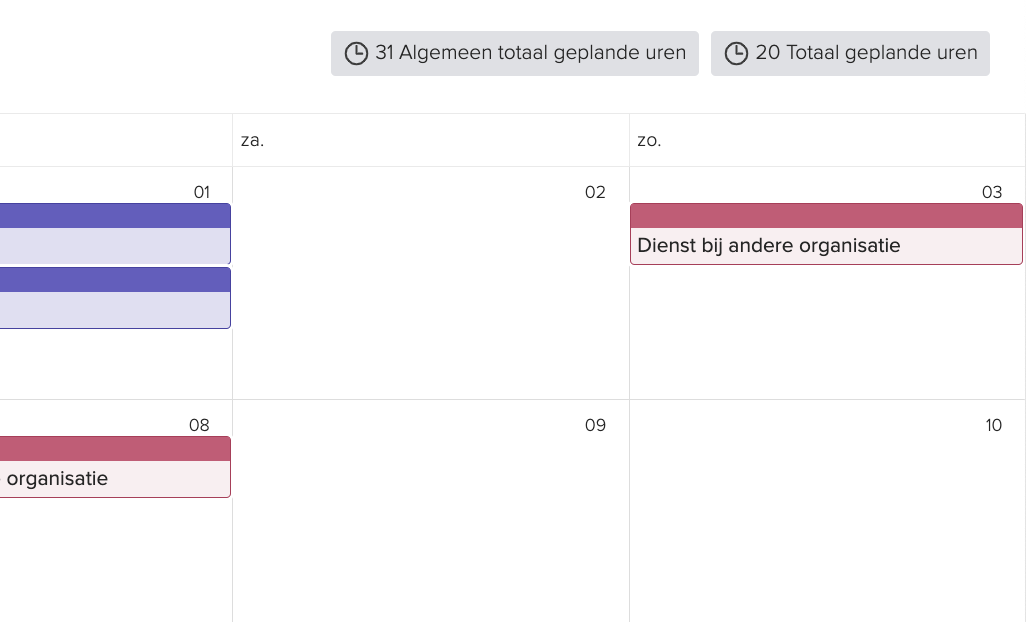Select the zo. column header
Viewport: 1026px width, 622px height.
pyautogui.click(x=827, y=140)
